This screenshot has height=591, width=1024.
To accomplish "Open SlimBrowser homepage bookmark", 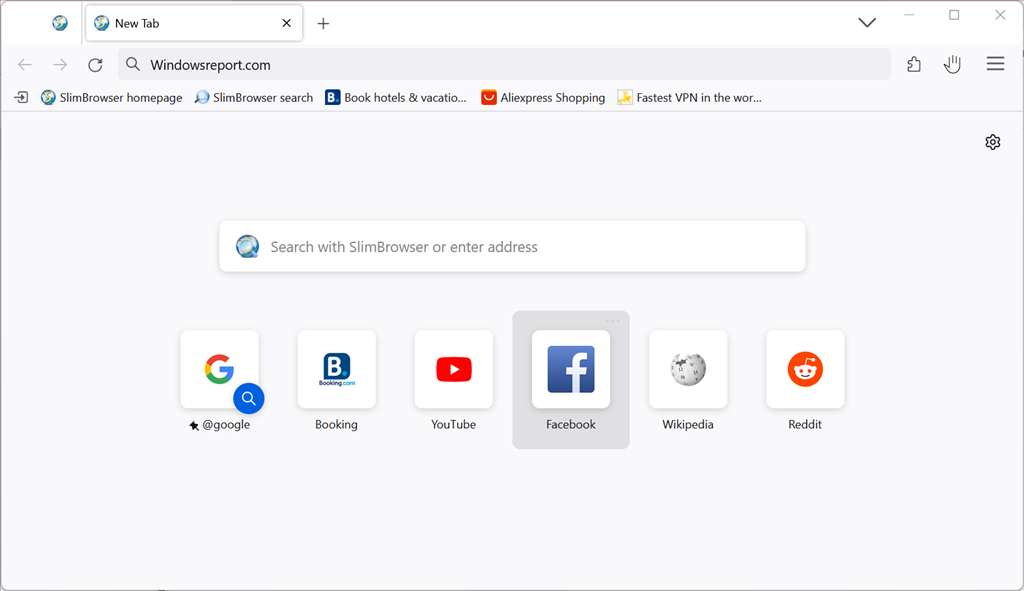I will (112, 97).
